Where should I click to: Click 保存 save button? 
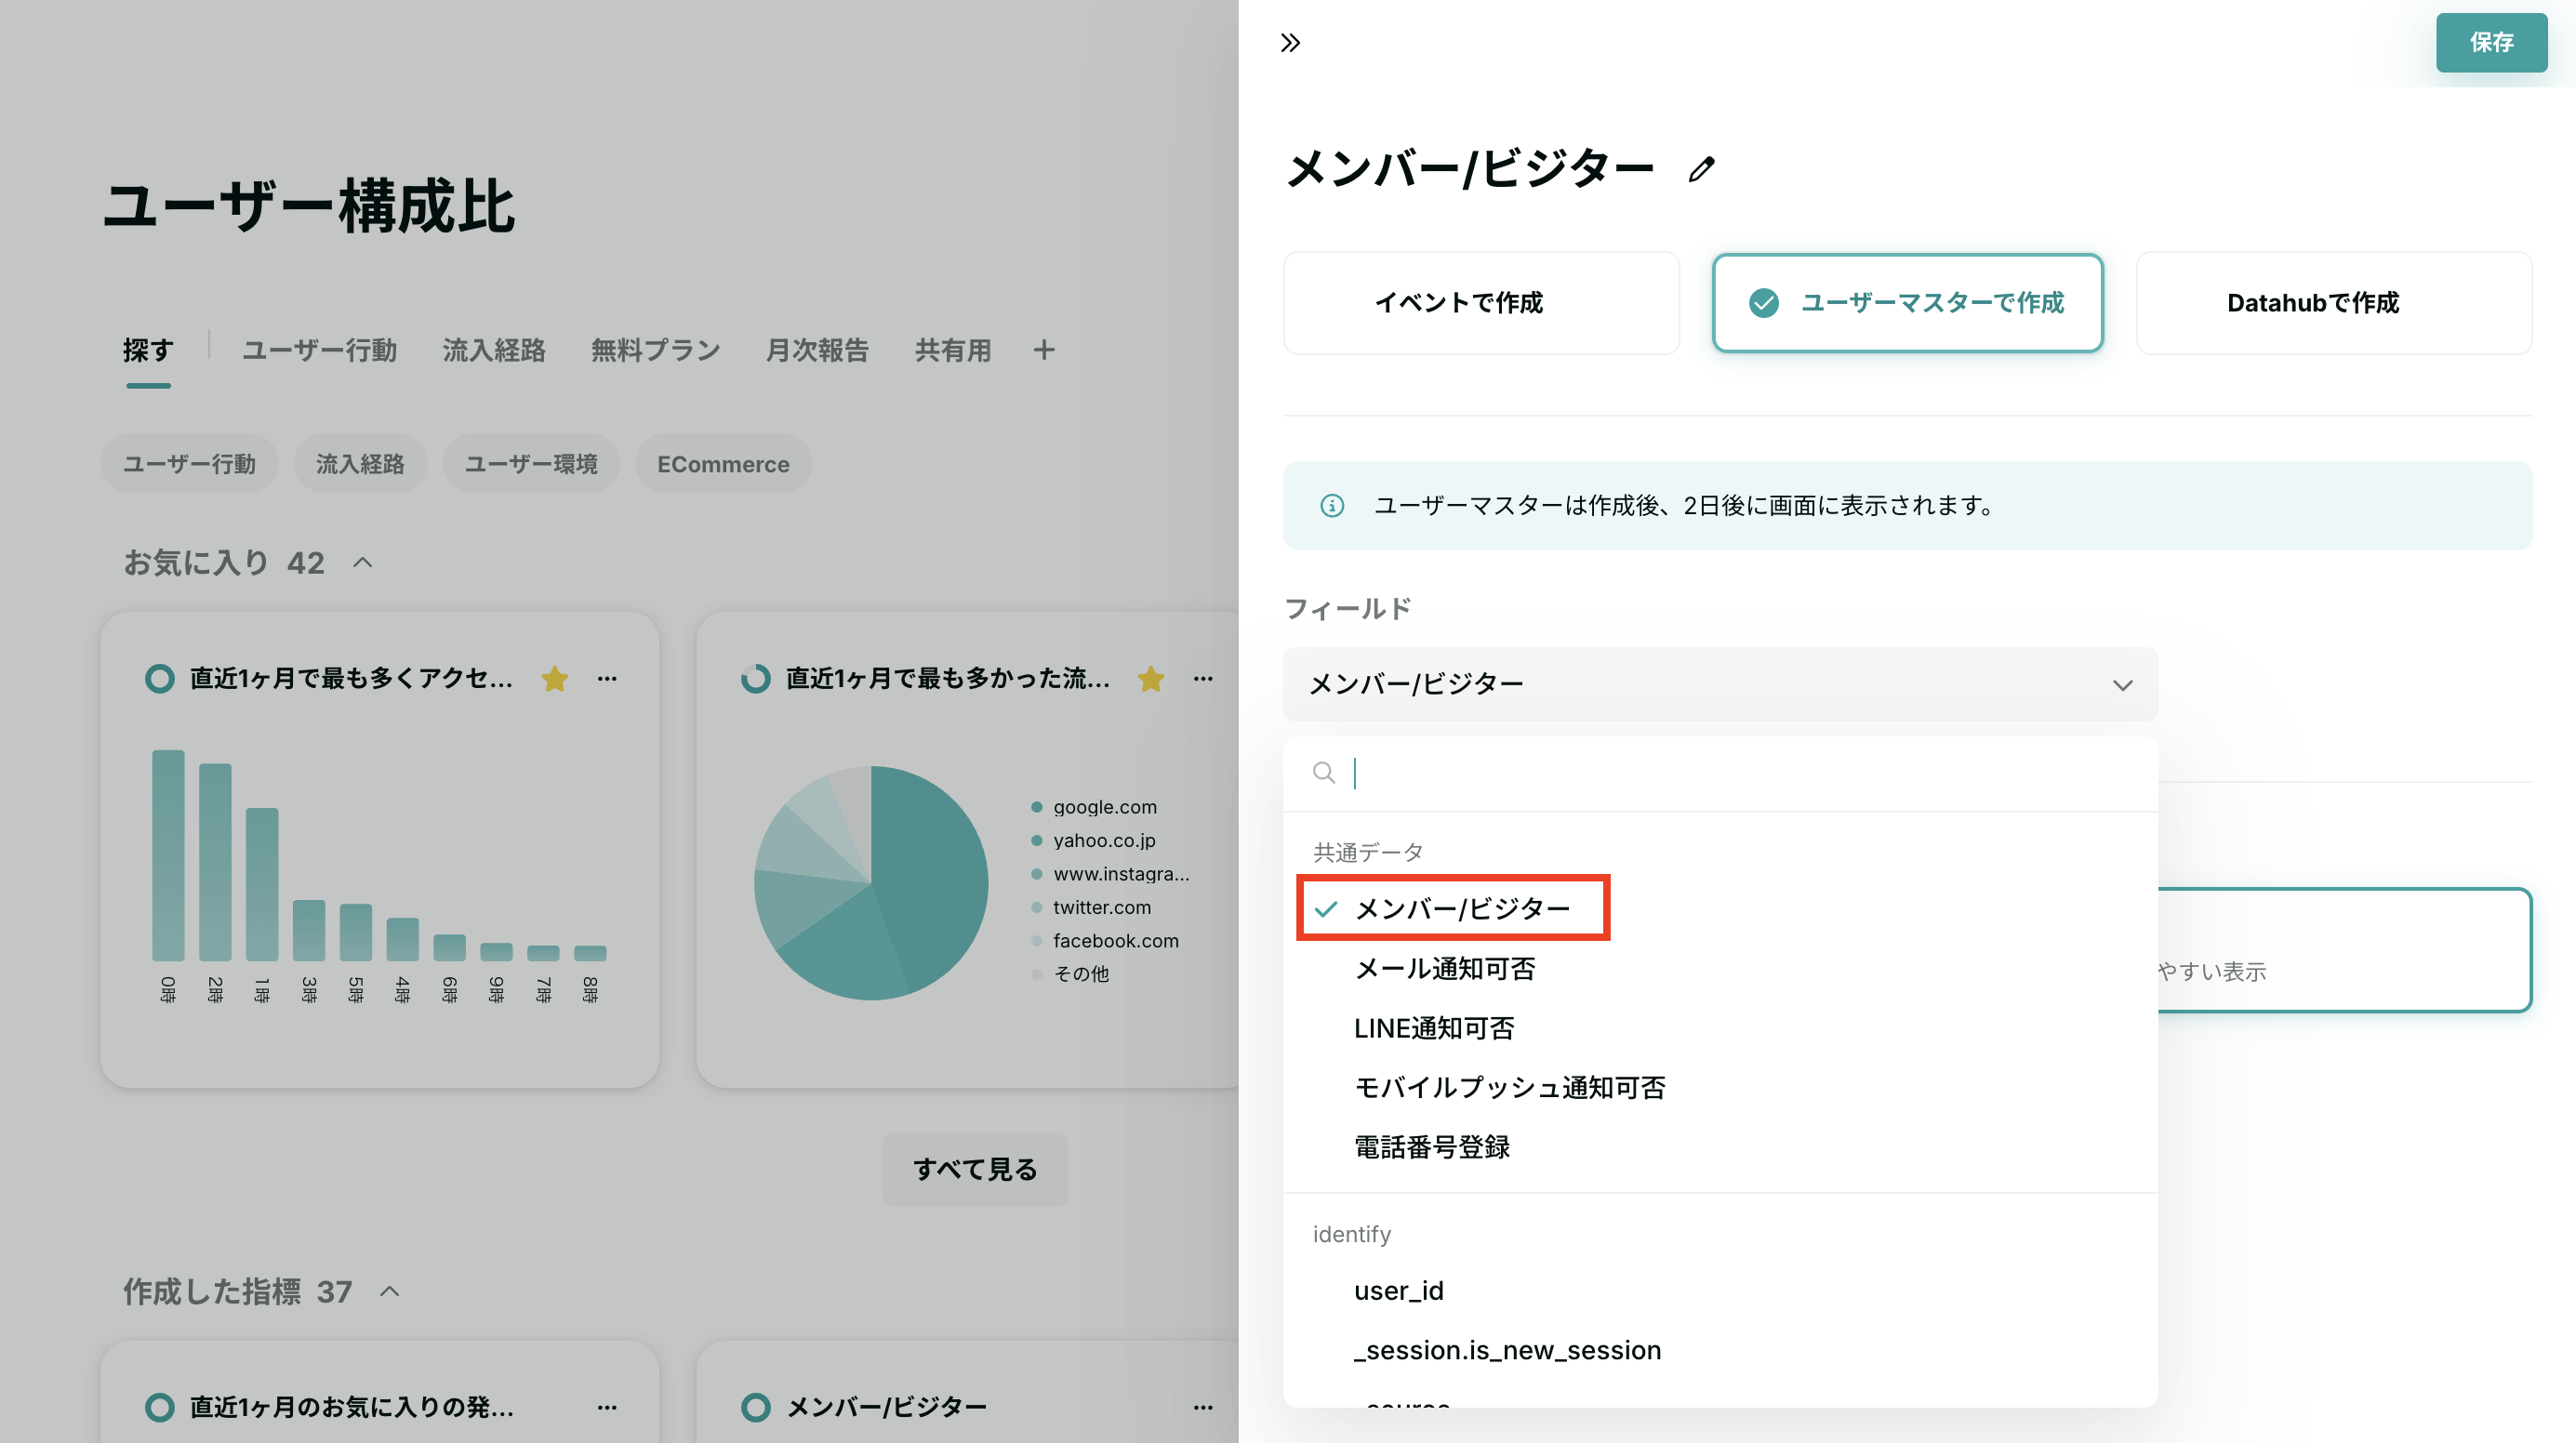2491,42
